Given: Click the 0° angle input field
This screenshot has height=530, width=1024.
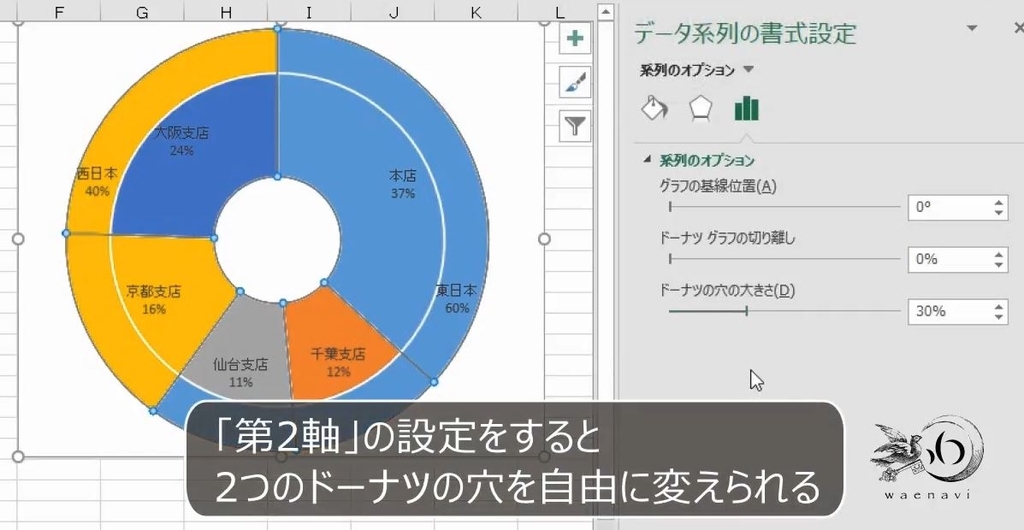Looking at the screenshot, I should 950,208.
